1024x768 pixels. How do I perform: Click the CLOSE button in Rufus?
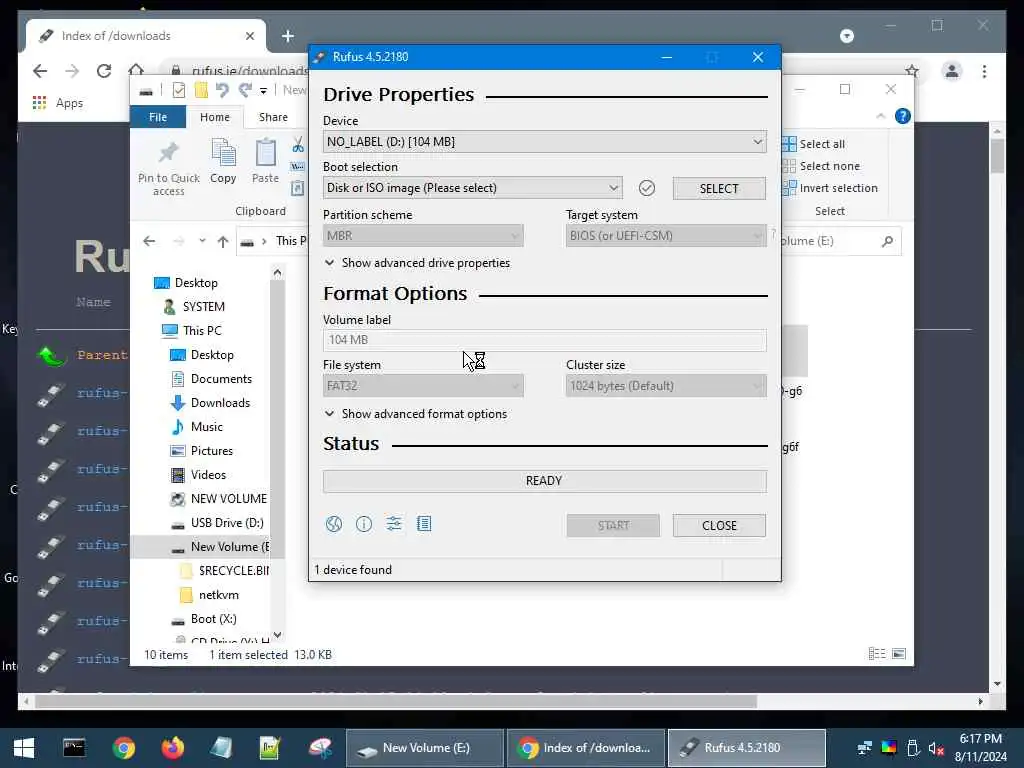719,526
